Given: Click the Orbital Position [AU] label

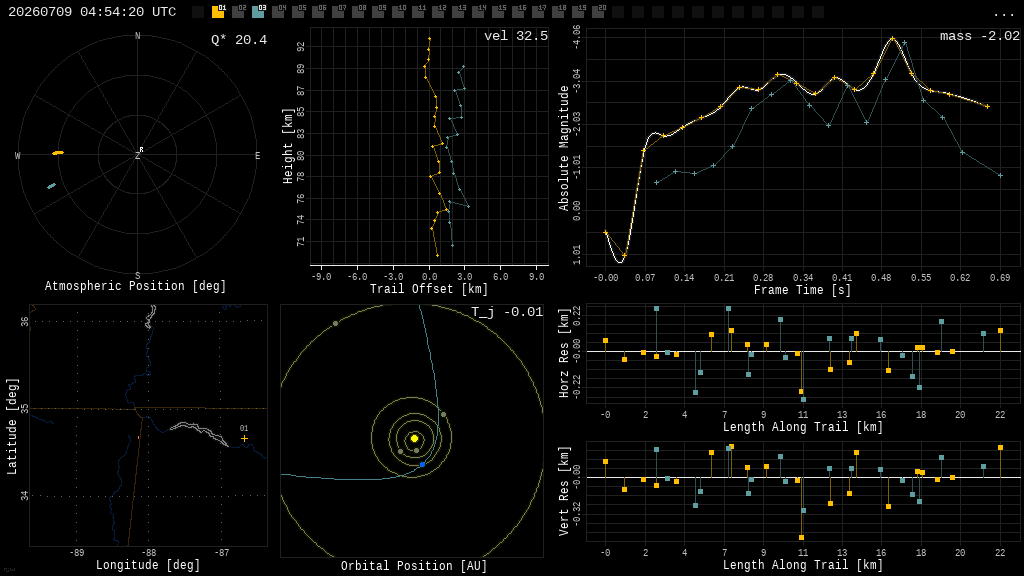Looking at the screenshot, I should [x=414, y=566].
